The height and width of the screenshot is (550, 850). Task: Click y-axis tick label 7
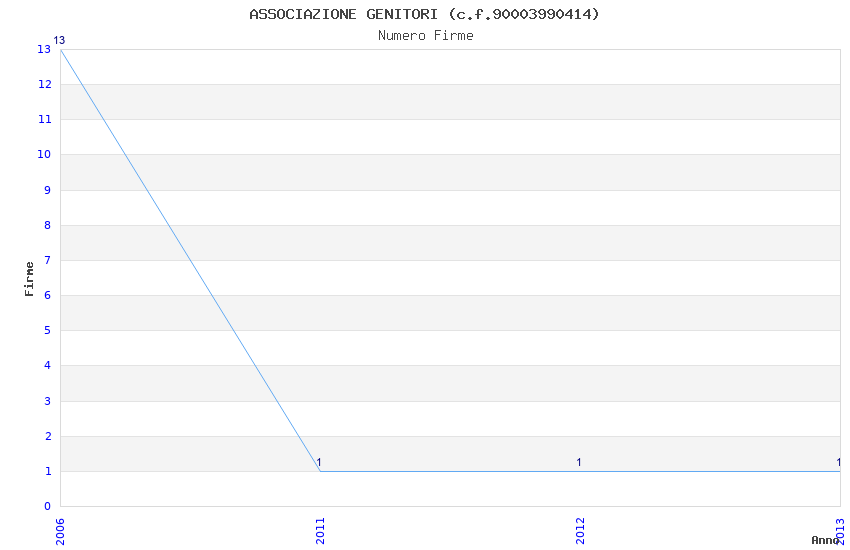[x=48, y=260]
